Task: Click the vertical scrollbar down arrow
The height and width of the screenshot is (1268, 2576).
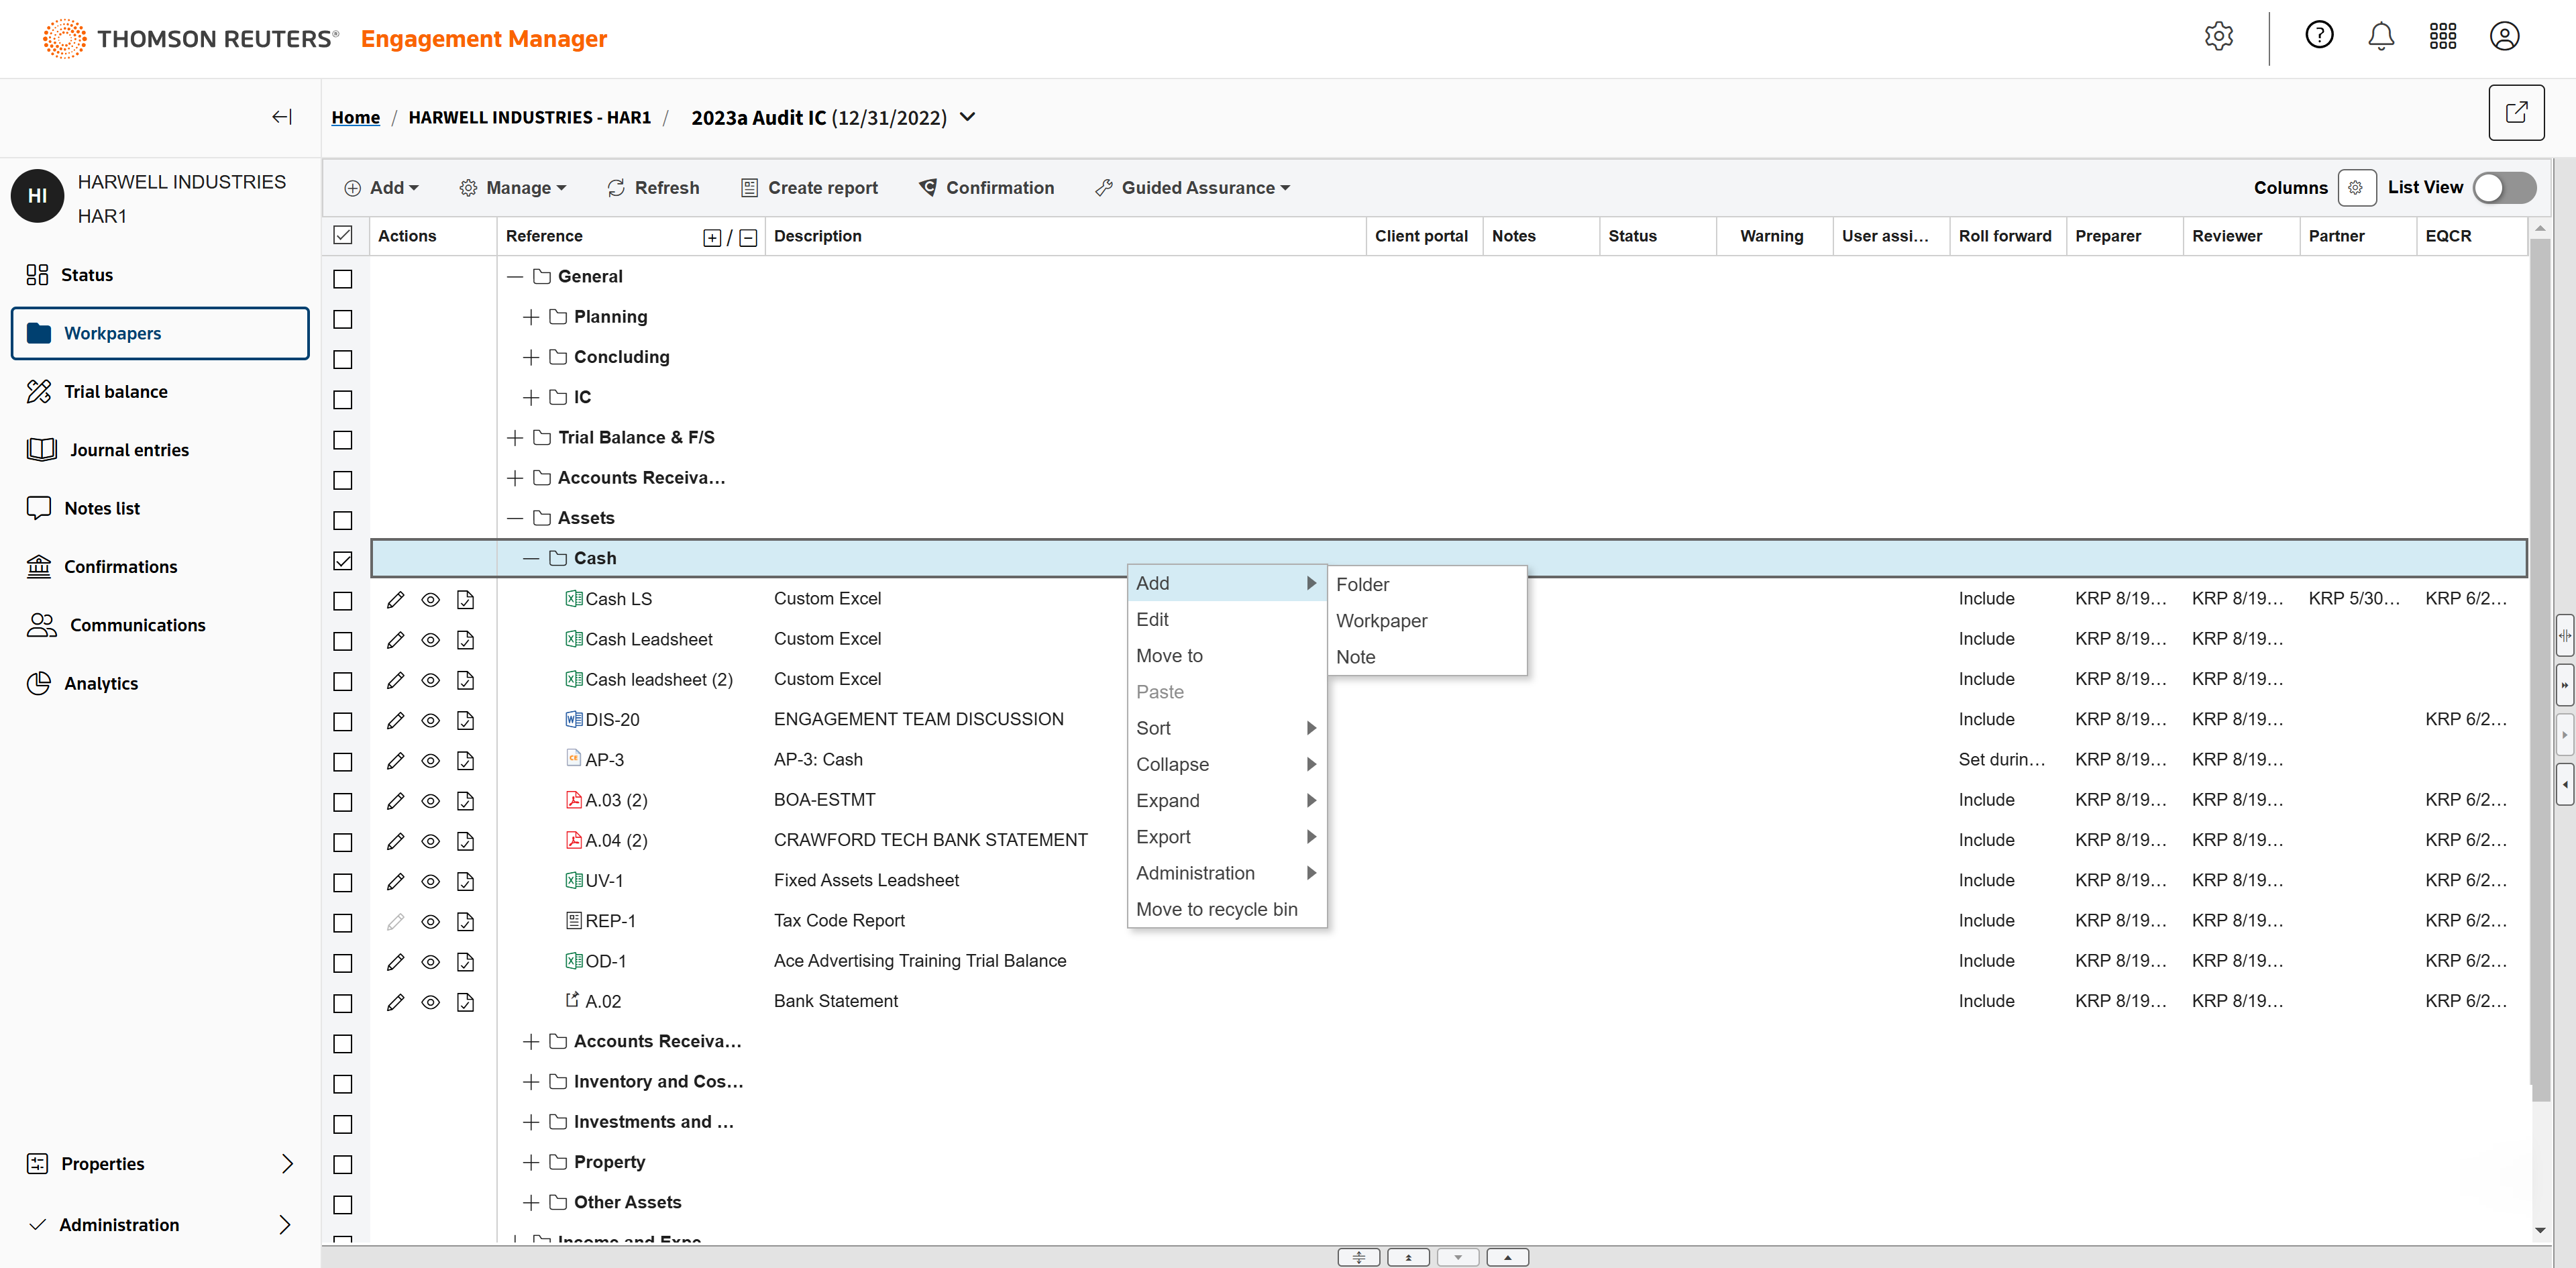Action: pos(2540,1230)
